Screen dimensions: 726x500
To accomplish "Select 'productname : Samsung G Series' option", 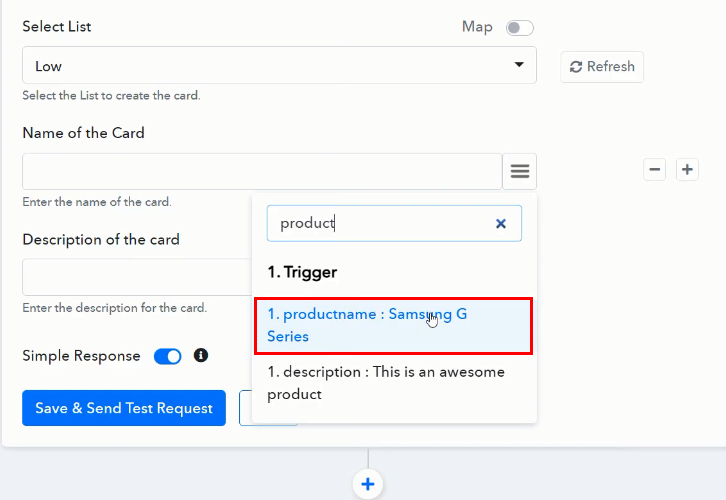I will (393, 325).
